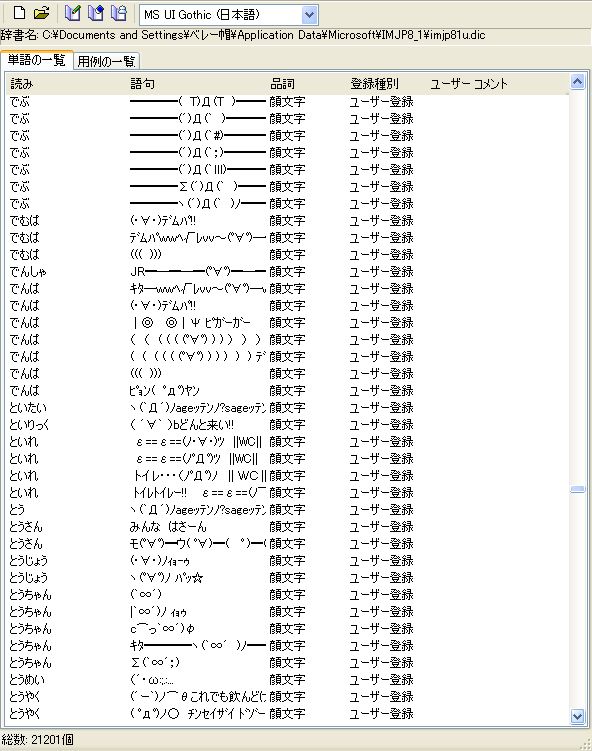Click the vertical scrollbar thumb
592x751 pixels.
point(578,489)
